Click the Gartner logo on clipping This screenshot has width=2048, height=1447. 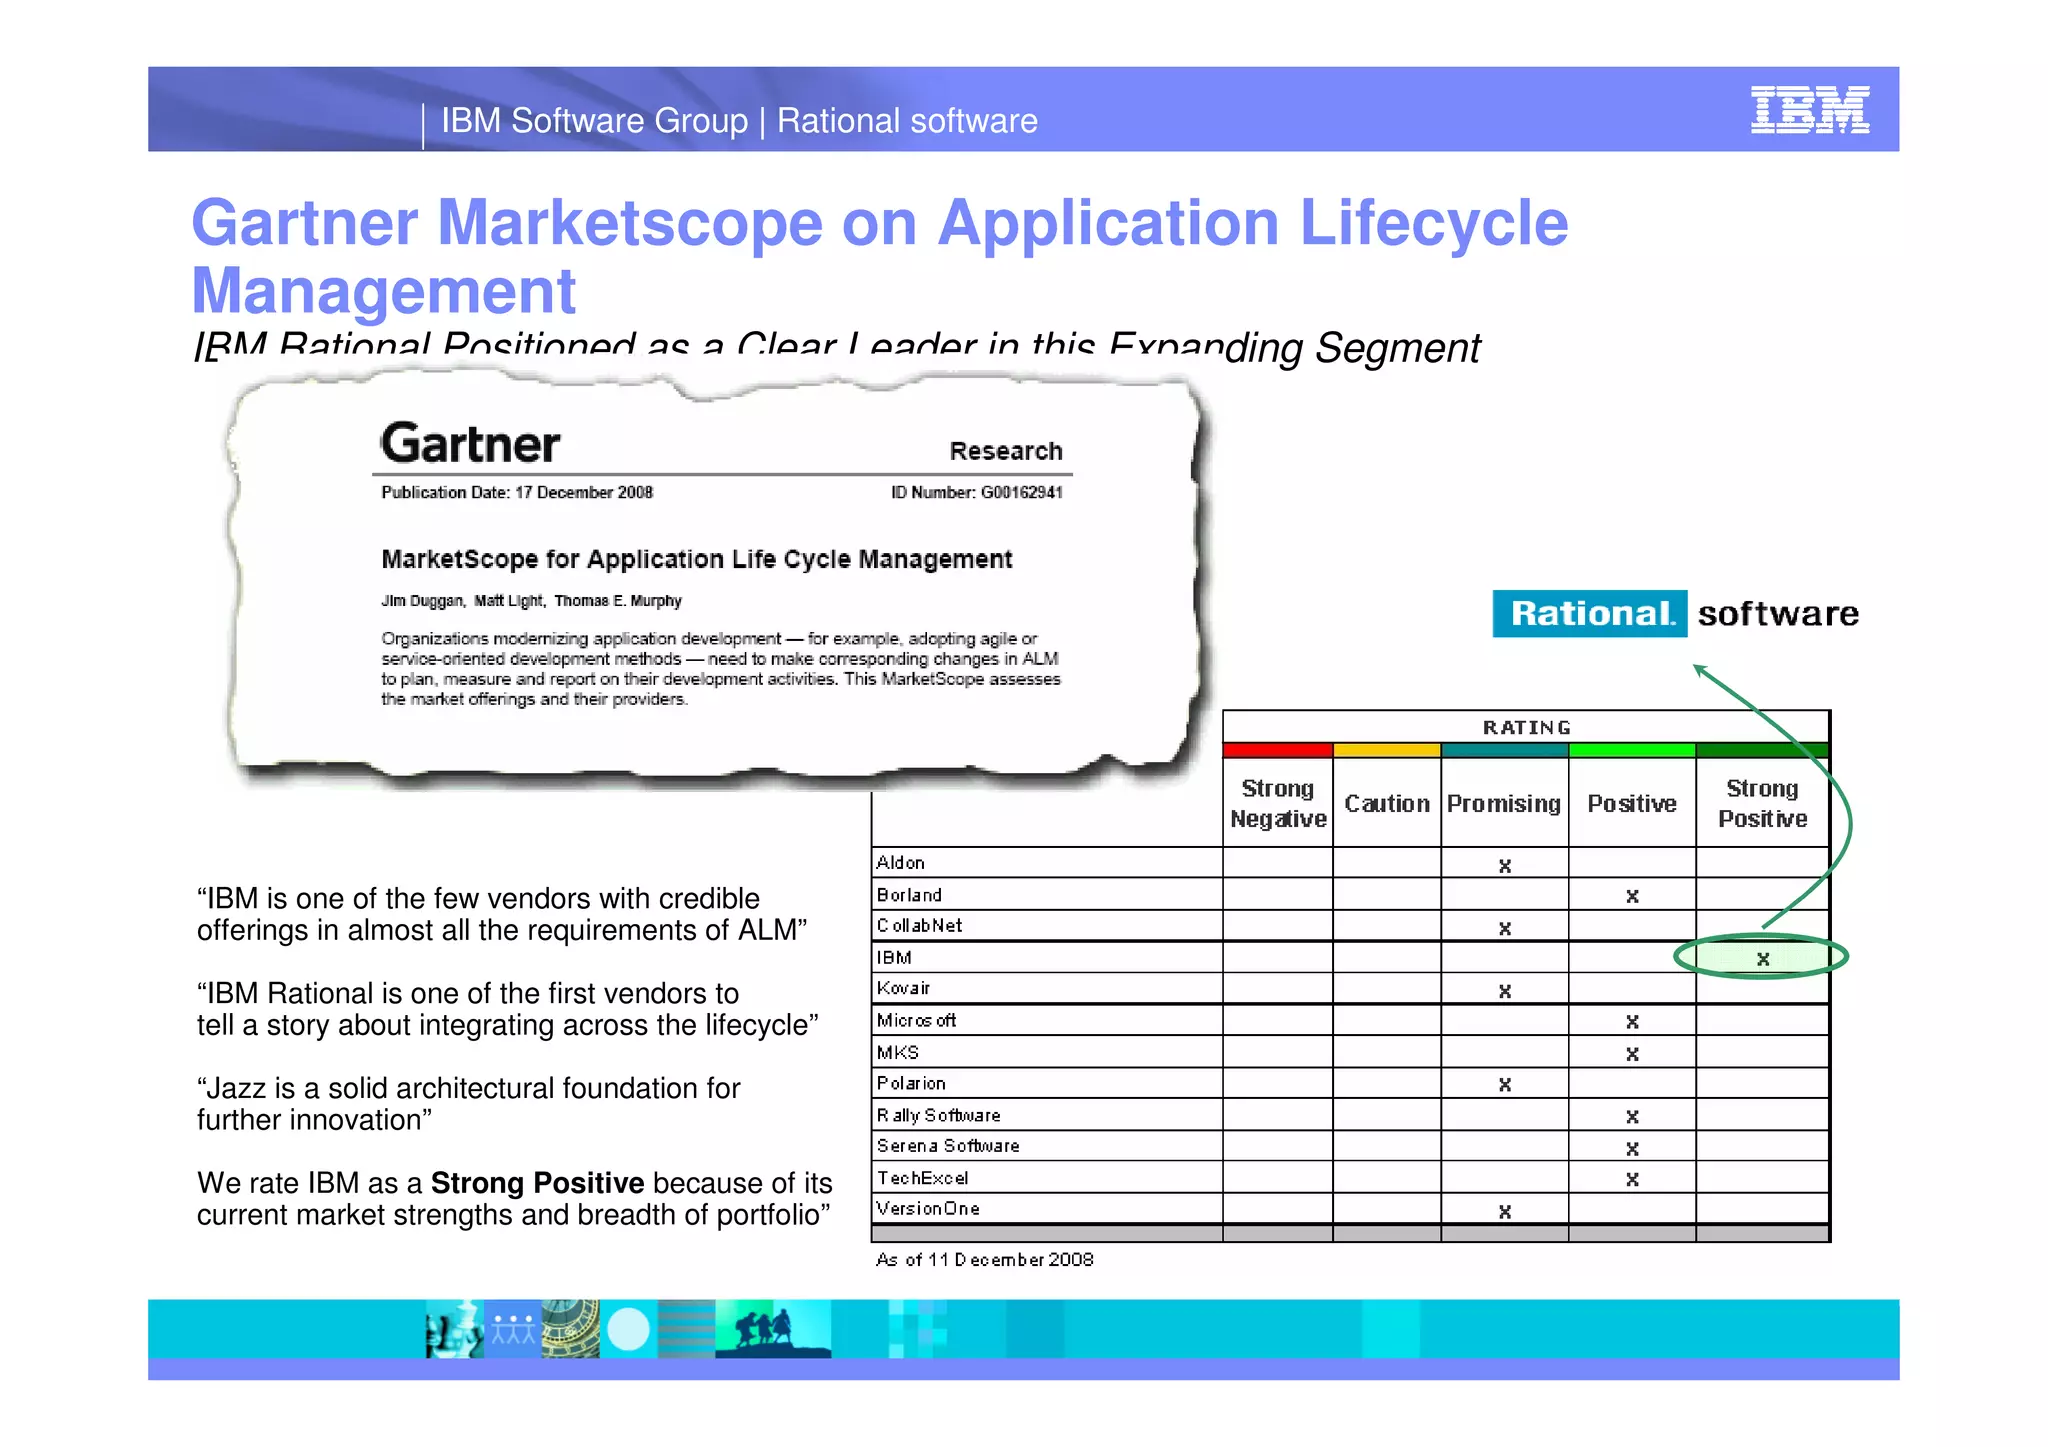pos(470,444)
